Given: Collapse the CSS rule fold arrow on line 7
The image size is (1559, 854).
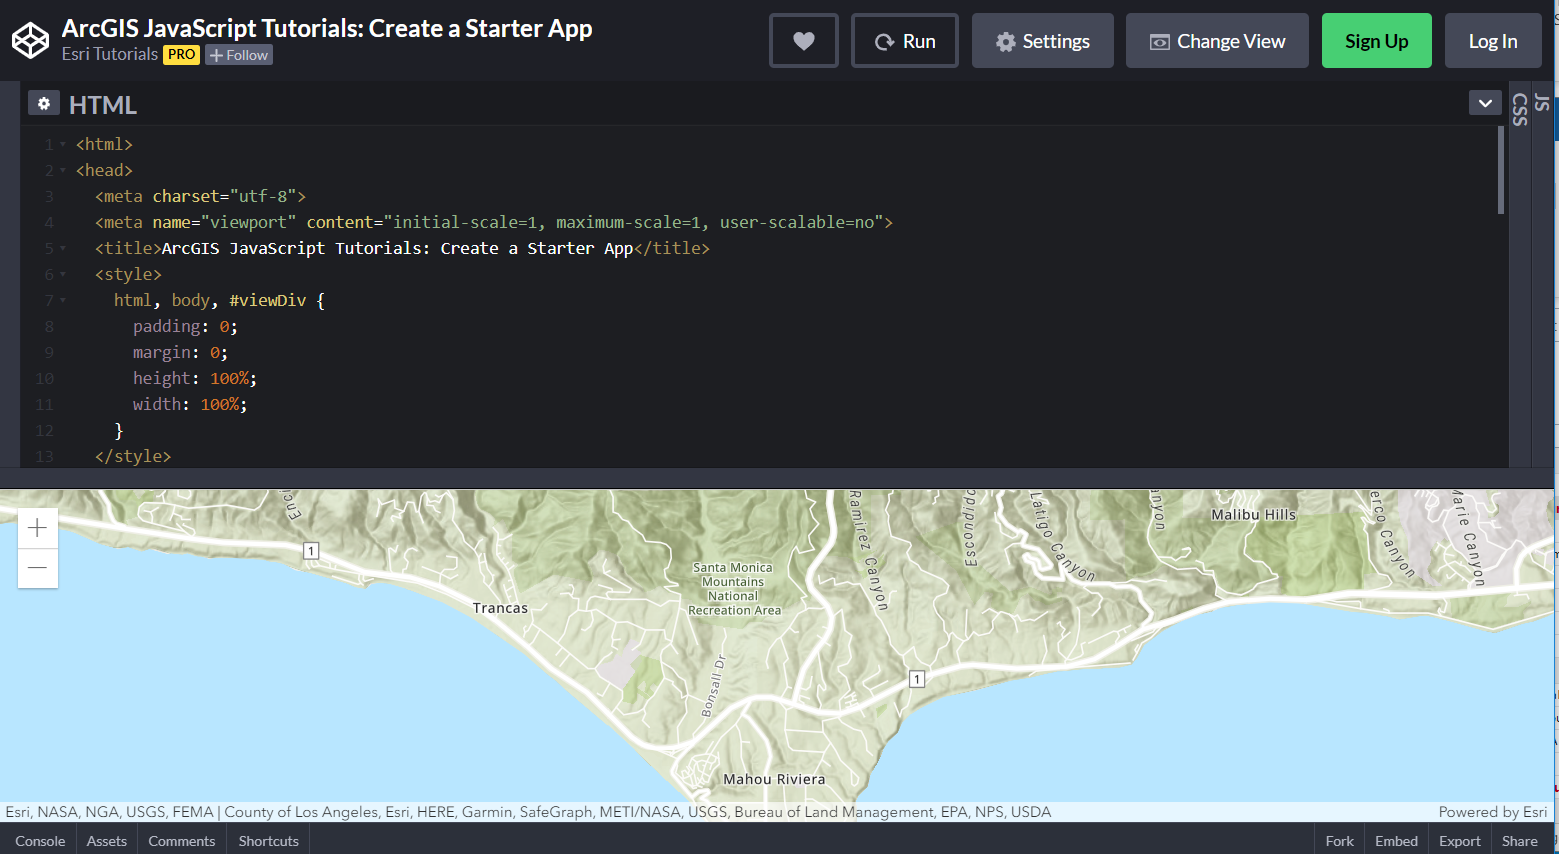Looking at the screenshot, I should 63,301.
